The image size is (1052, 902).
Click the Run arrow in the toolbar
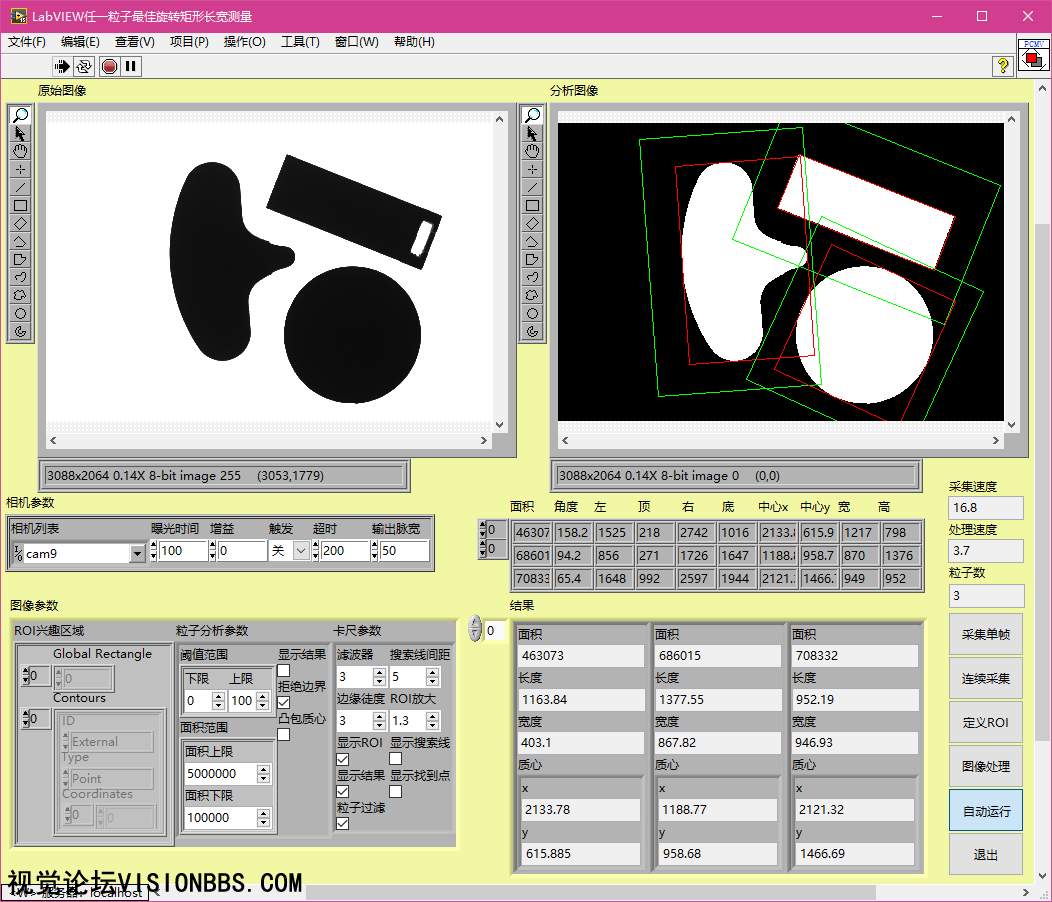pos(62,66)
